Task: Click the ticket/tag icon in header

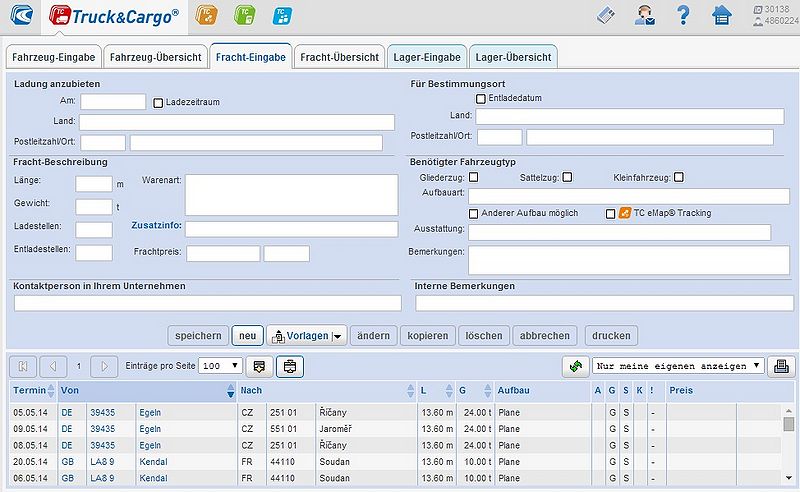Action: [606, 16]
